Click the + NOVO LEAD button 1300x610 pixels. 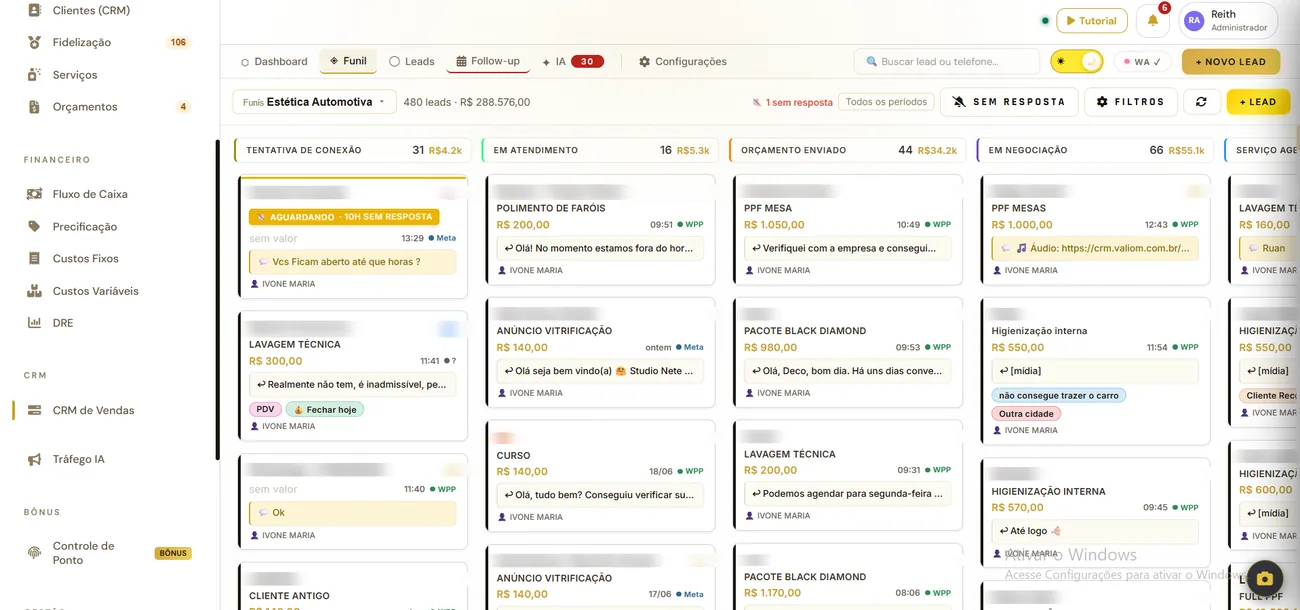[x=1230, y=61]
